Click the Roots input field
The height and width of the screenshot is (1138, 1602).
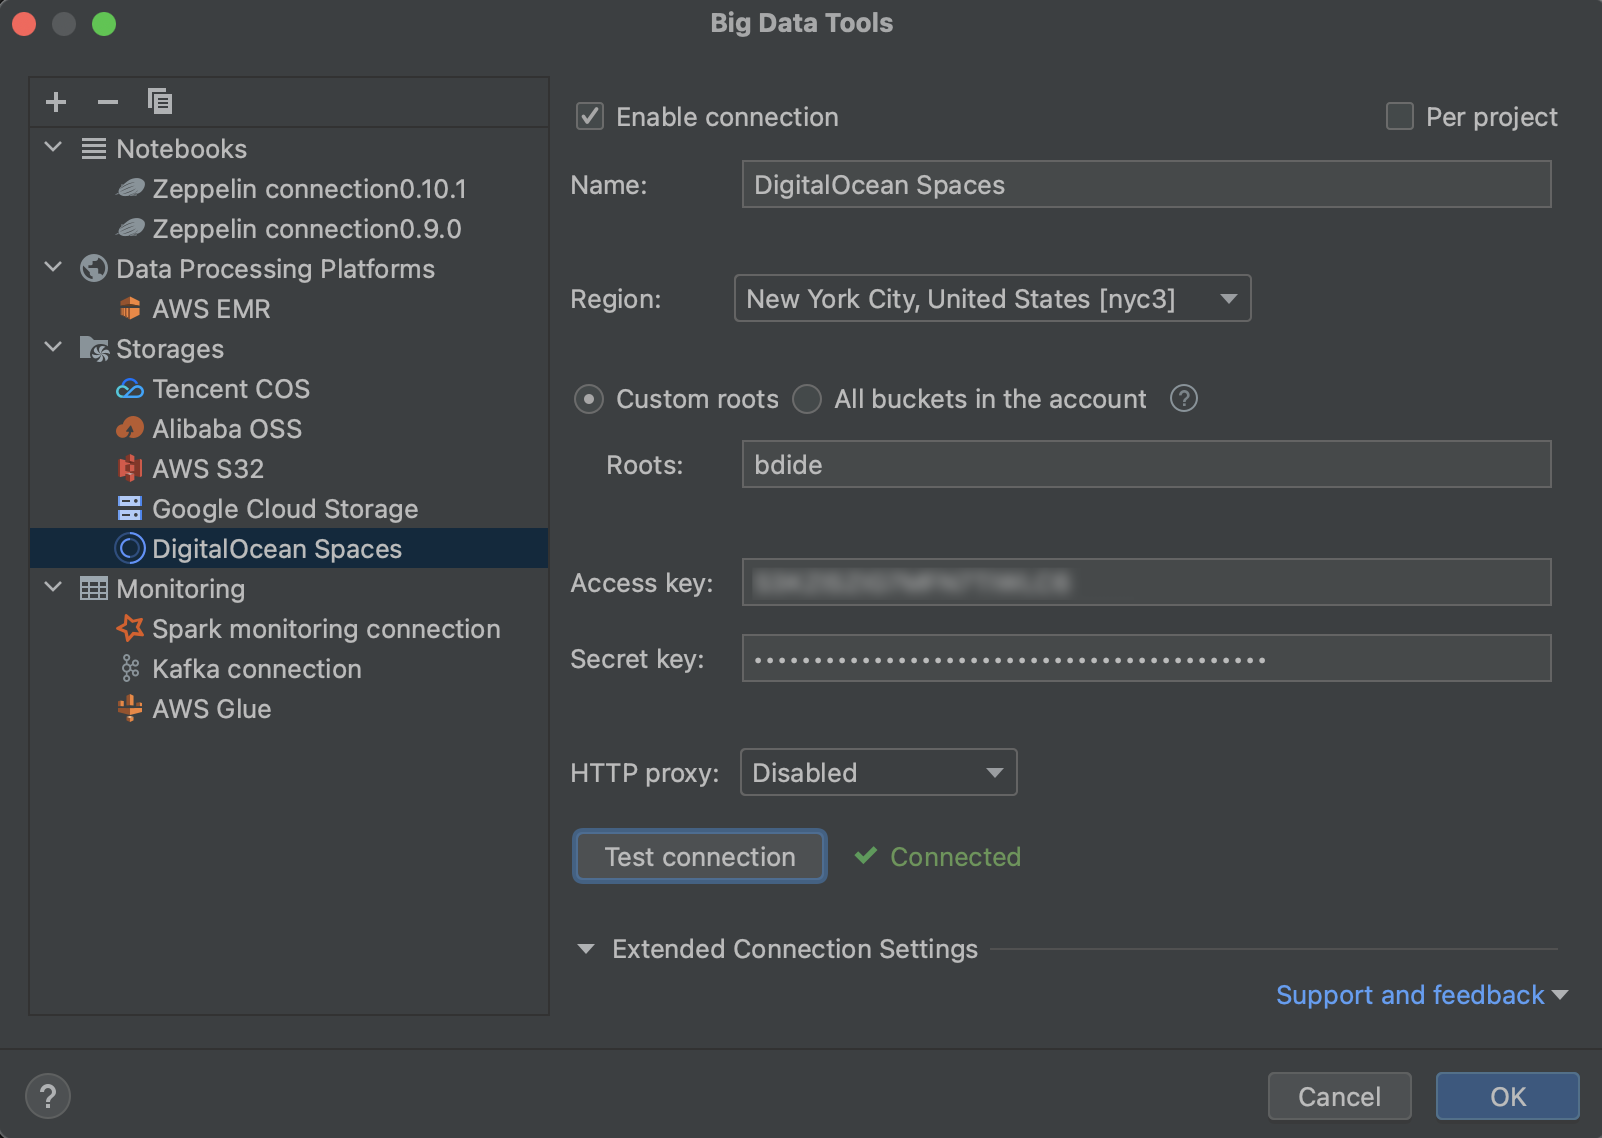(x=1146, y=465)
